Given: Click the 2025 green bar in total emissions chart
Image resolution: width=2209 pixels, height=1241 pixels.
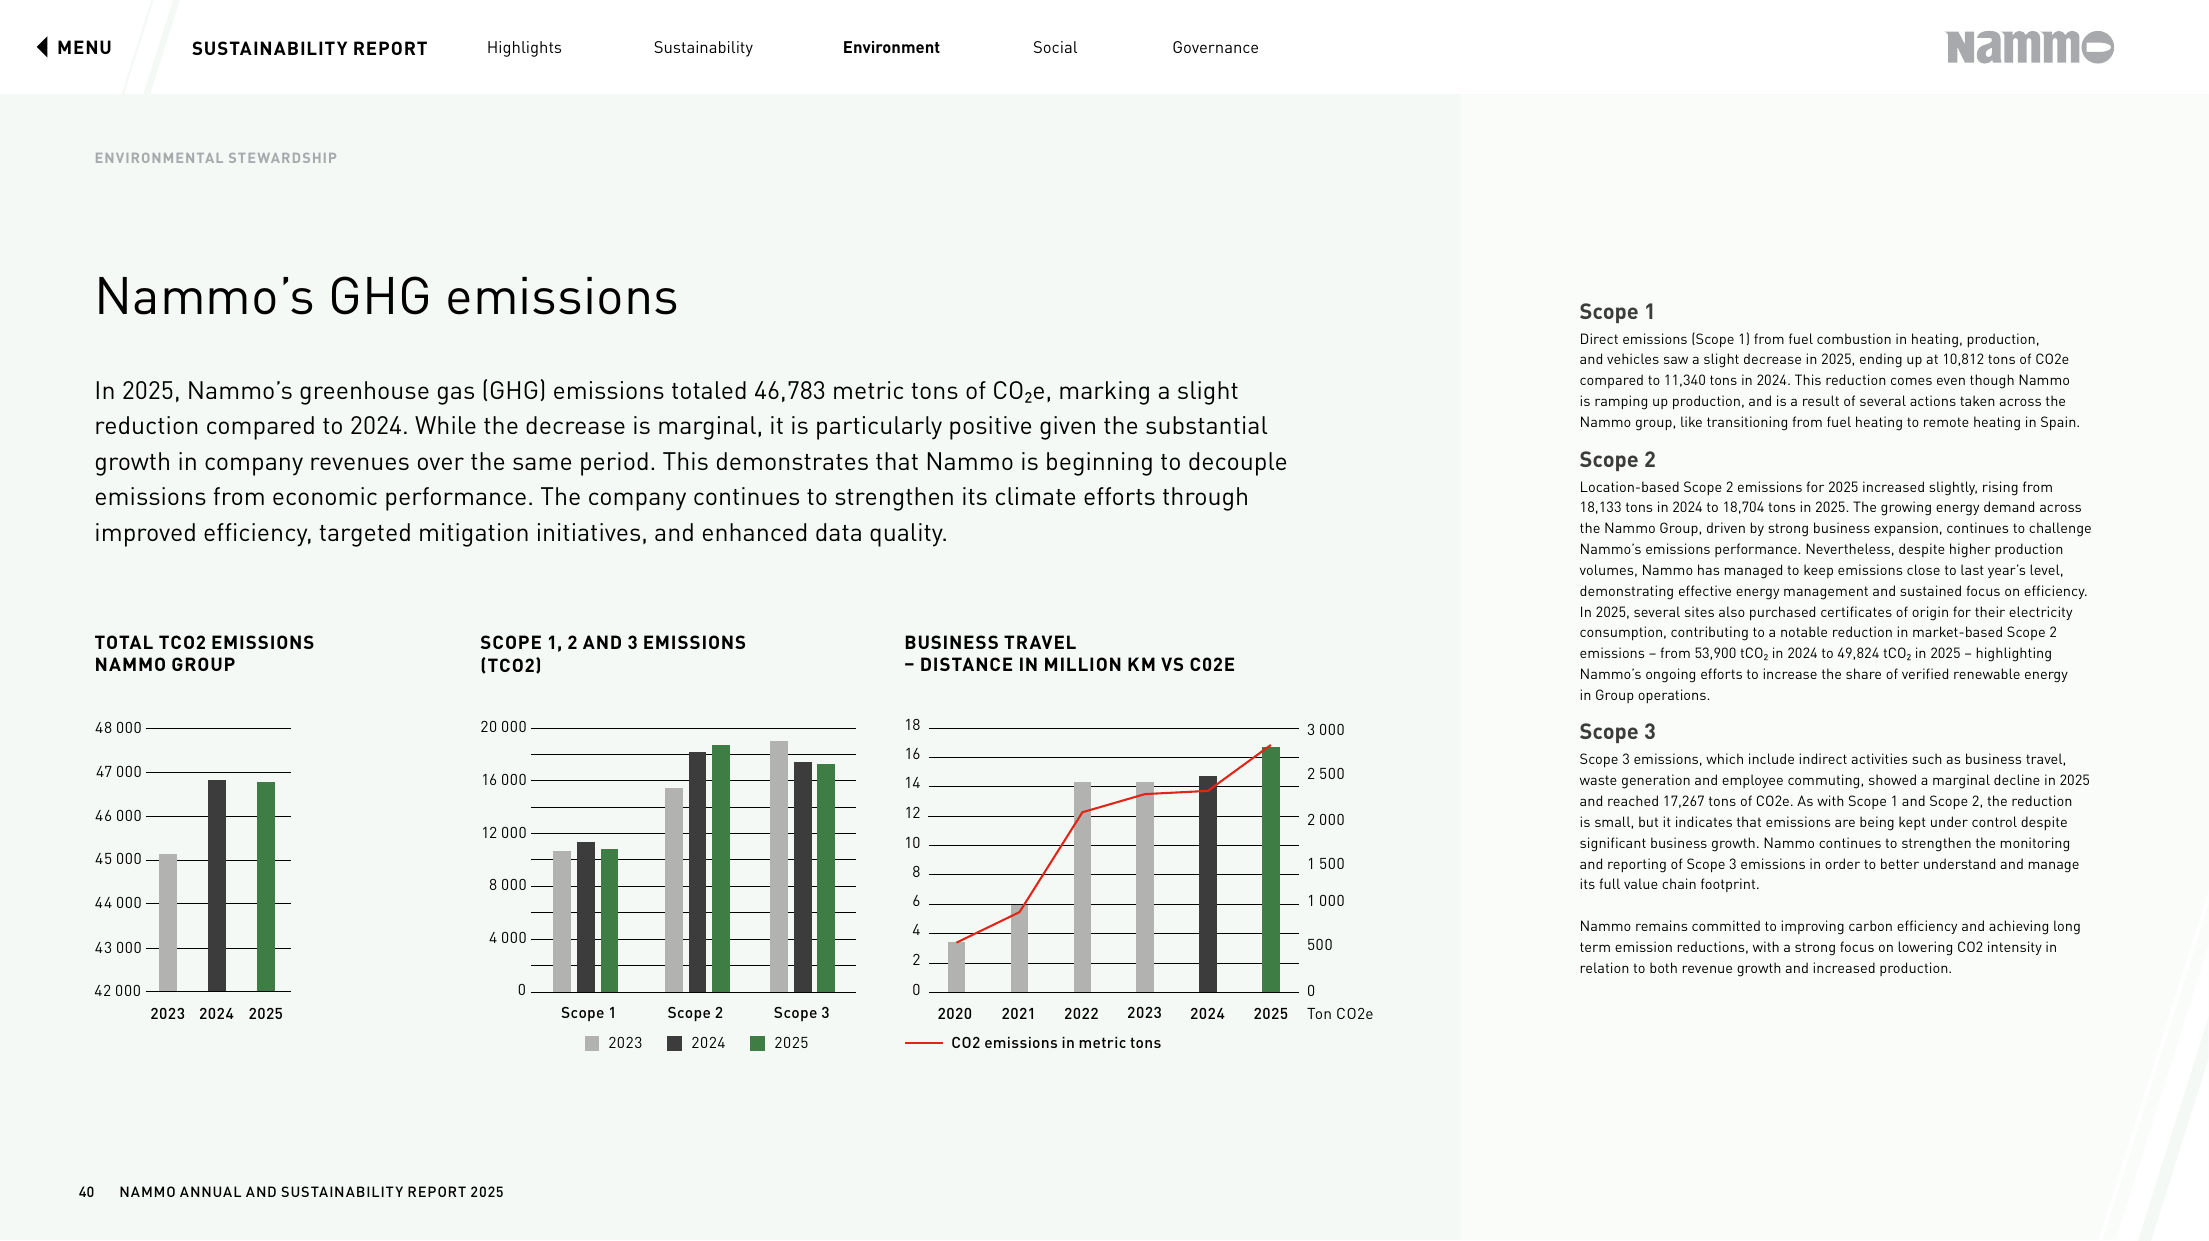Looking at the screenshot, I should (266, 886).
